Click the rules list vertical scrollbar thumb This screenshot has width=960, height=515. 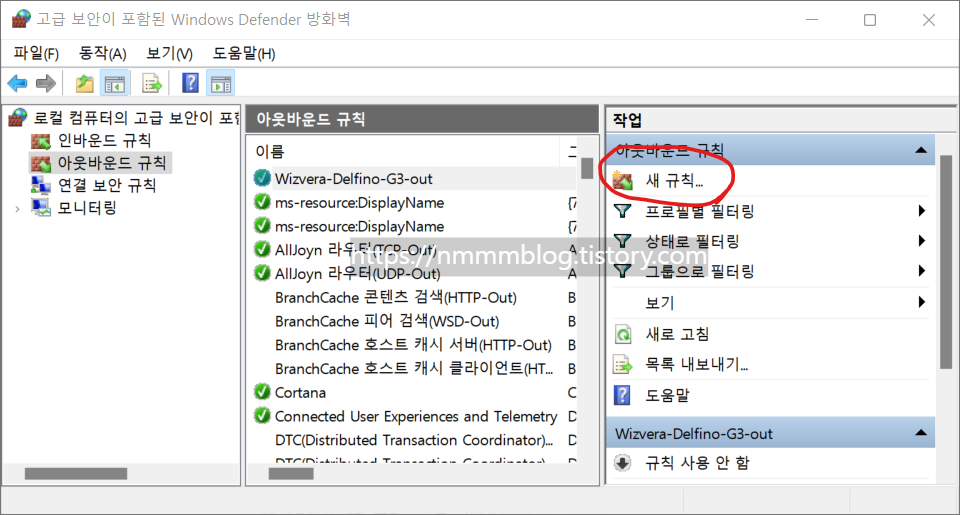pos(587,168)
